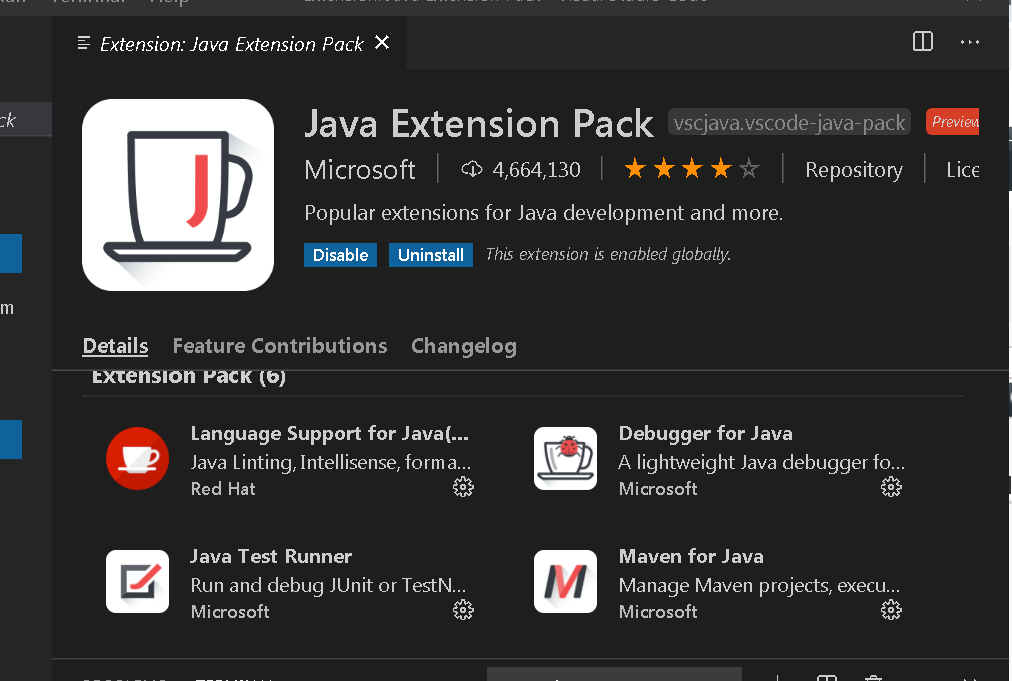Open the gear menu for Maven for Java
1012x681 pixels.
(891, 610)
